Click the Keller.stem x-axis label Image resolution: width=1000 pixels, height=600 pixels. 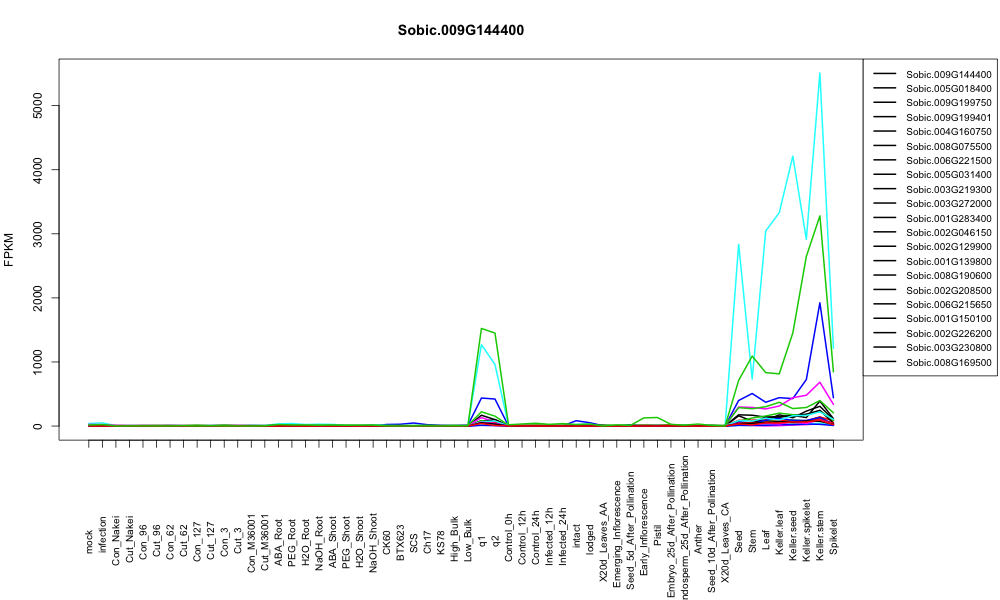(x=820, y=530)
